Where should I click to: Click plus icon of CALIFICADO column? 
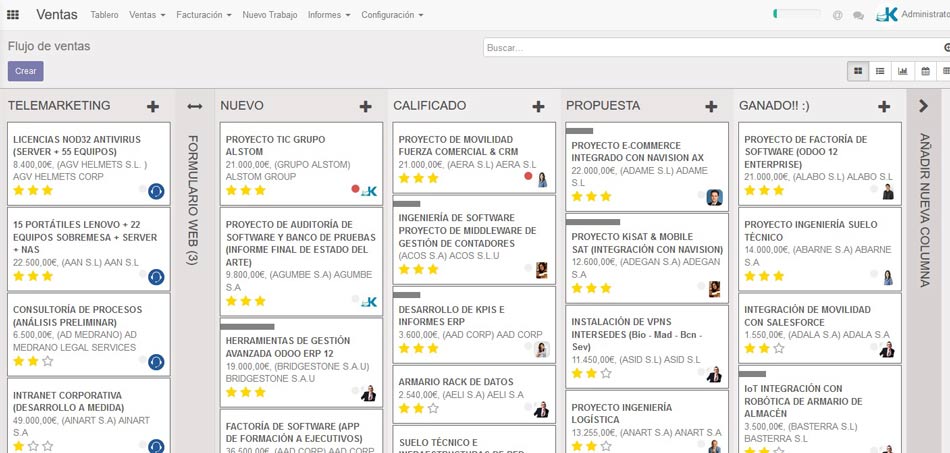tap(538, 107)
